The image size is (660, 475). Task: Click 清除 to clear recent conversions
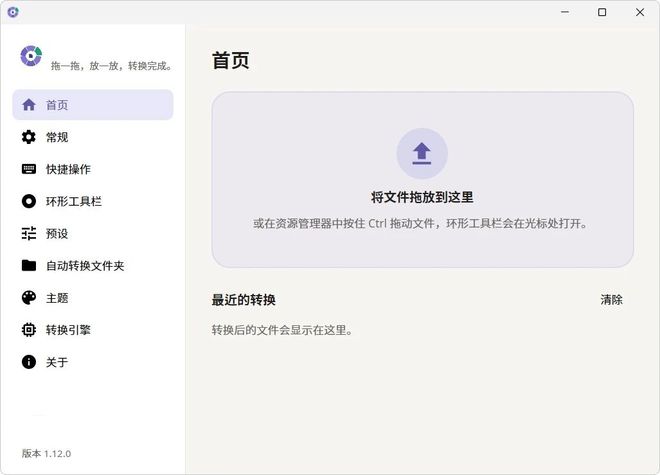pos(611,300)
